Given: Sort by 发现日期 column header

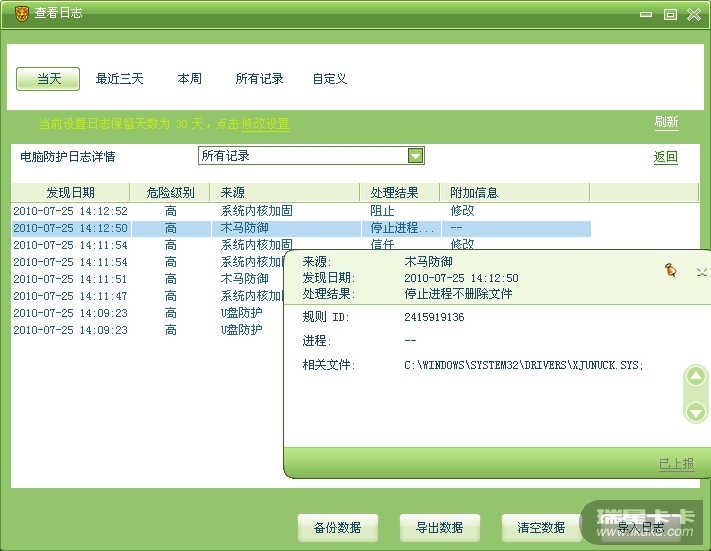Looking at the screenshot, I should click(x=71, y=193).
